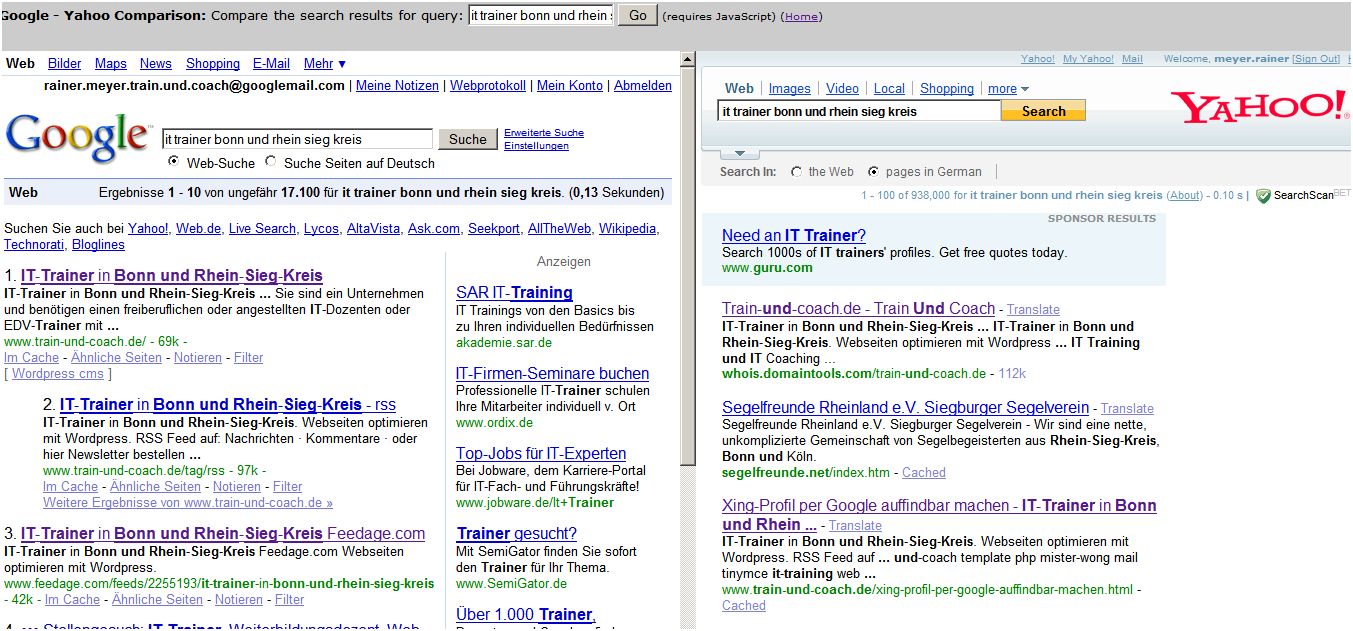This screenshot has height=631, width=1353.
Task: Open Google Shopping tab
Action: coord(213,64)
